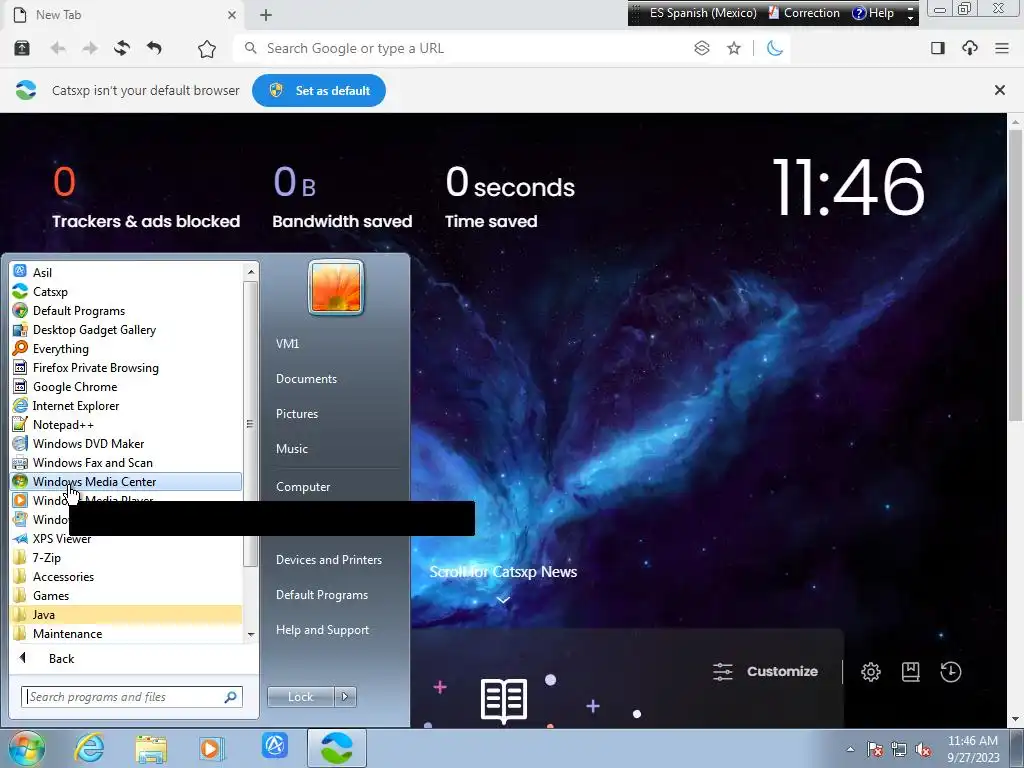Click Customize on the new tab page
The height and width of the screenshot is (768, 1024).
pos(765,671)
